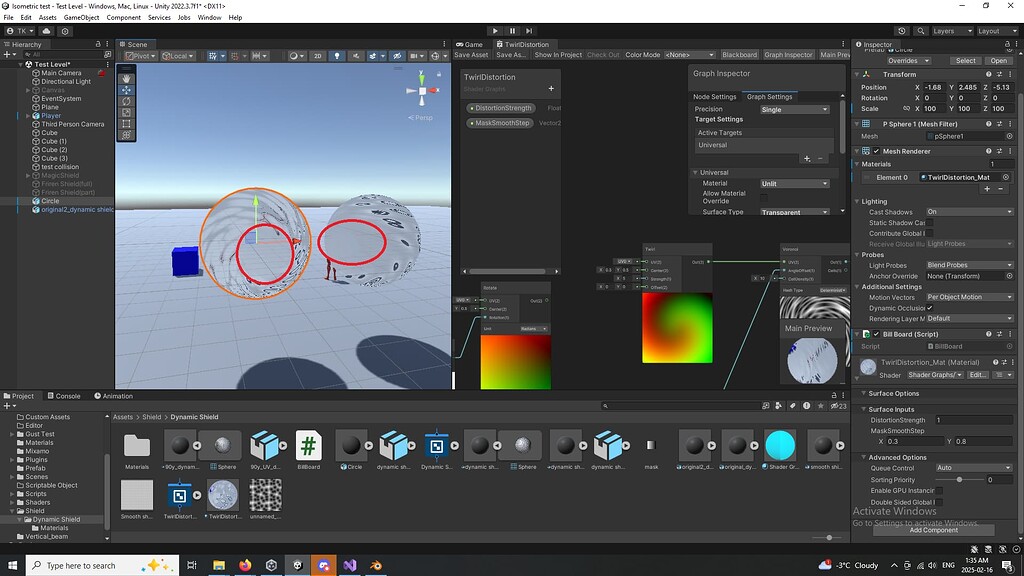This screenshot has height=576, width=1024.
Task: Toggle the Bill Board Script enabled checkbox
Action: click(875, 334)
